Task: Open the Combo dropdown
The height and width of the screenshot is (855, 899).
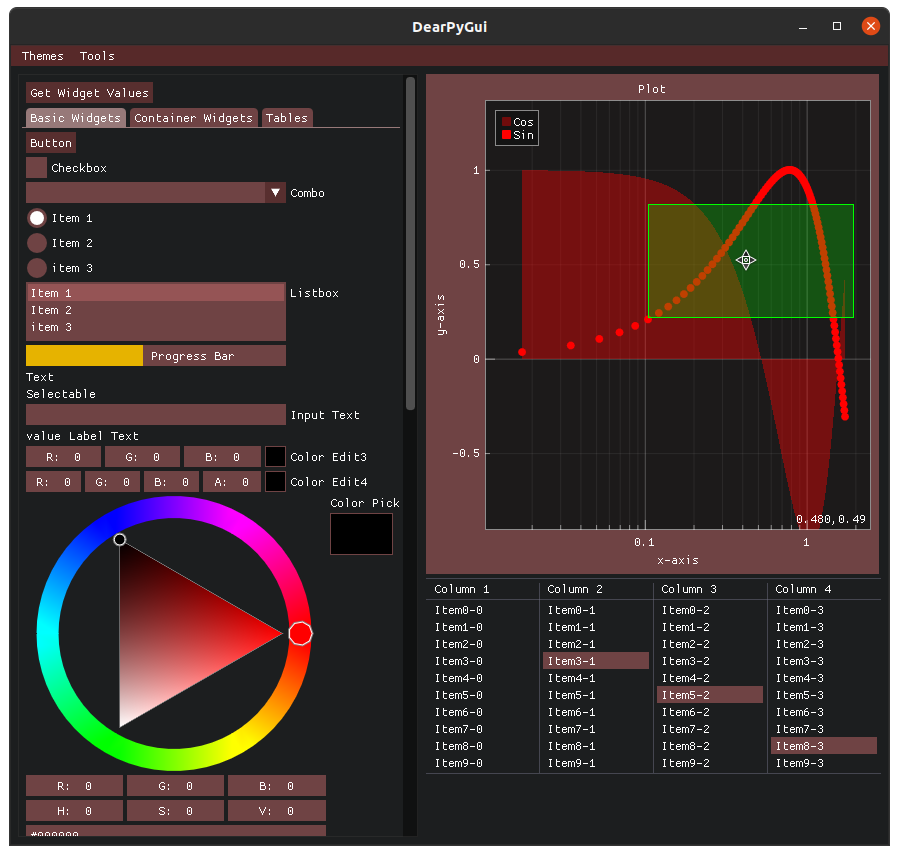Action: pos(275,193)
